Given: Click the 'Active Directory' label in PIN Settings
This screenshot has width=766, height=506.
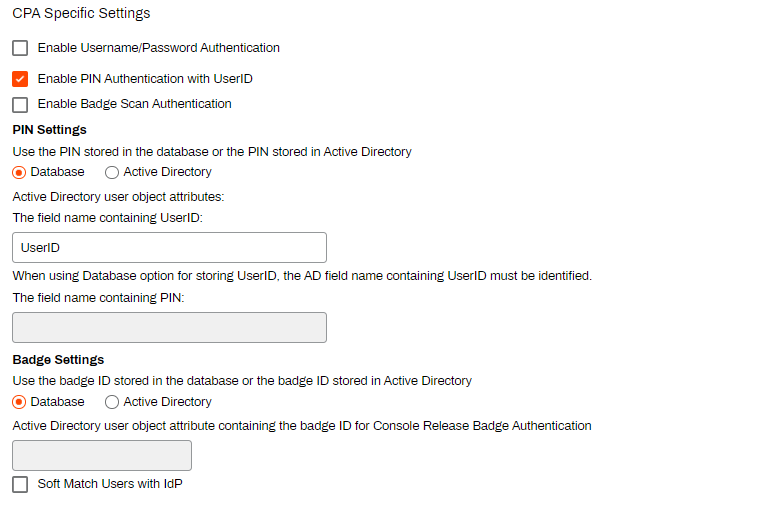Looking at the screenshot, I should [168, 172].
